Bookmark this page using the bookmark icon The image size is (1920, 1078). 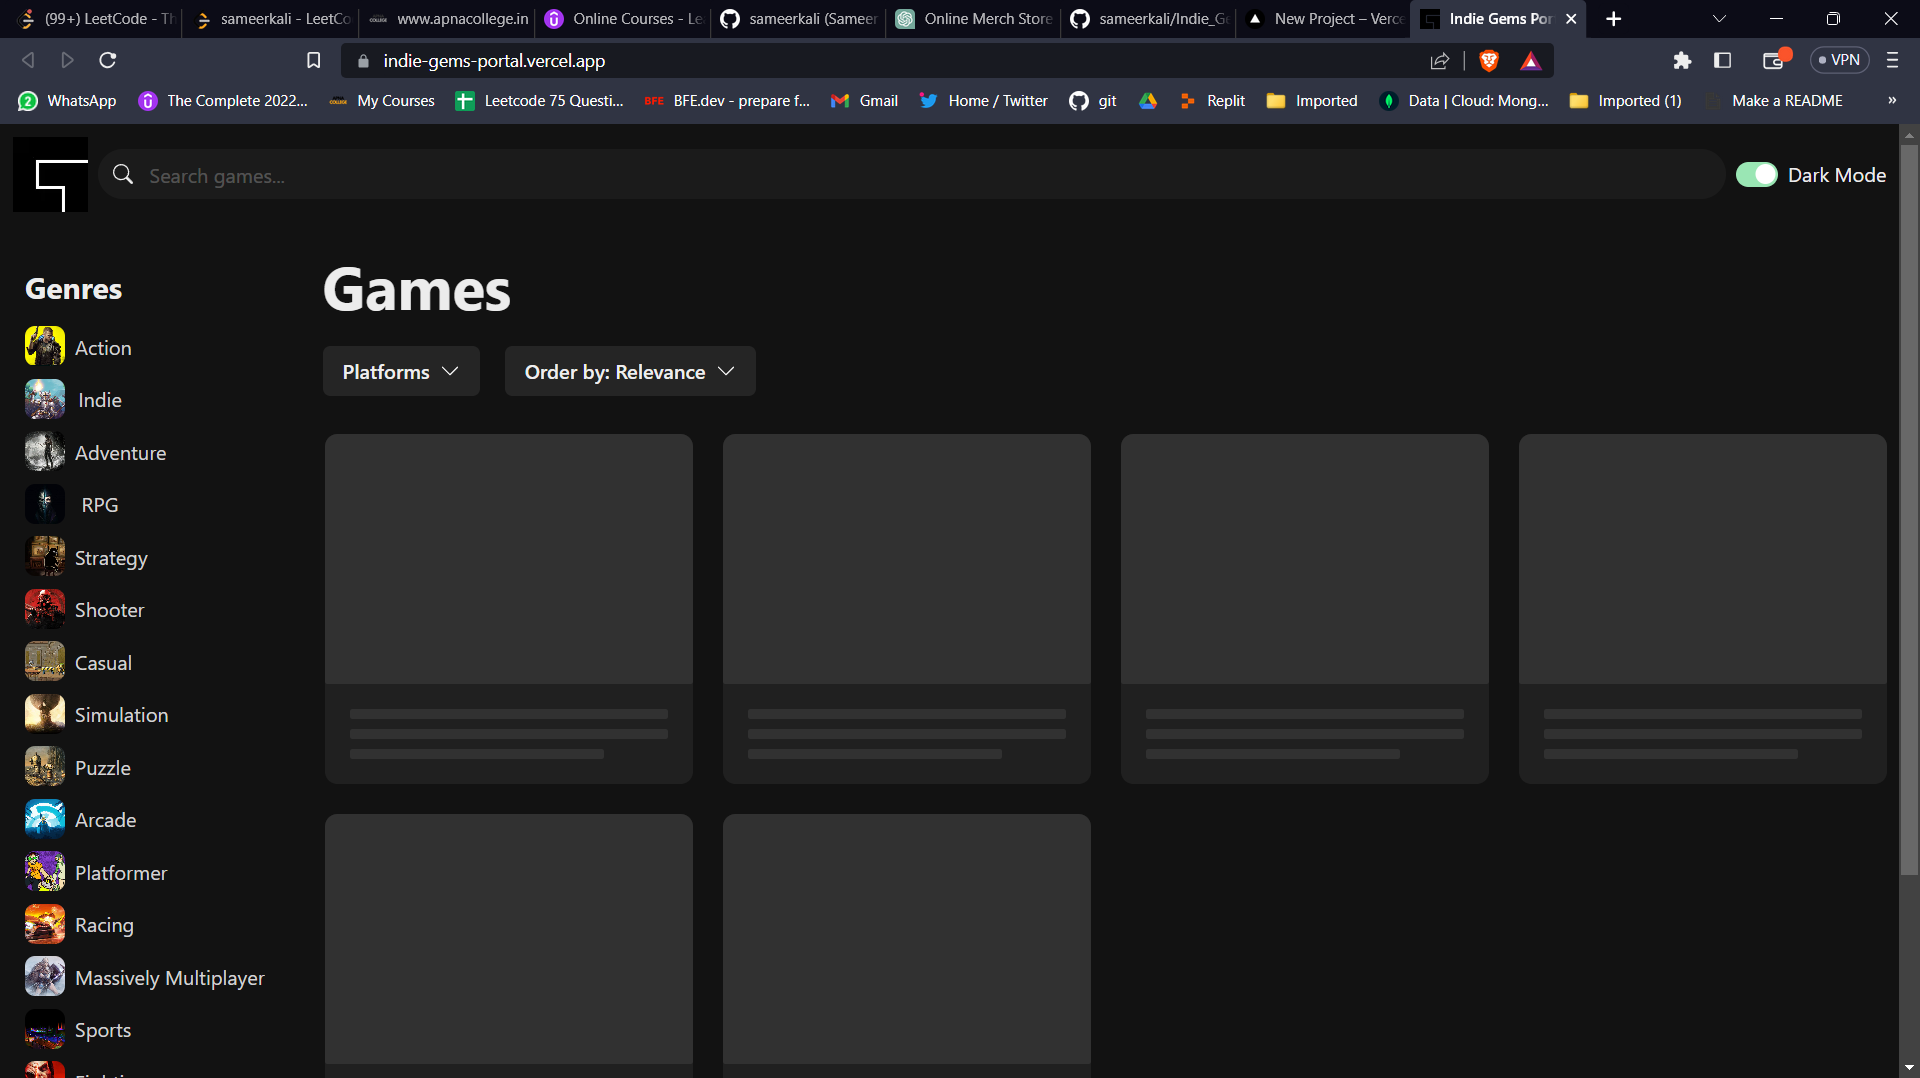313,60
